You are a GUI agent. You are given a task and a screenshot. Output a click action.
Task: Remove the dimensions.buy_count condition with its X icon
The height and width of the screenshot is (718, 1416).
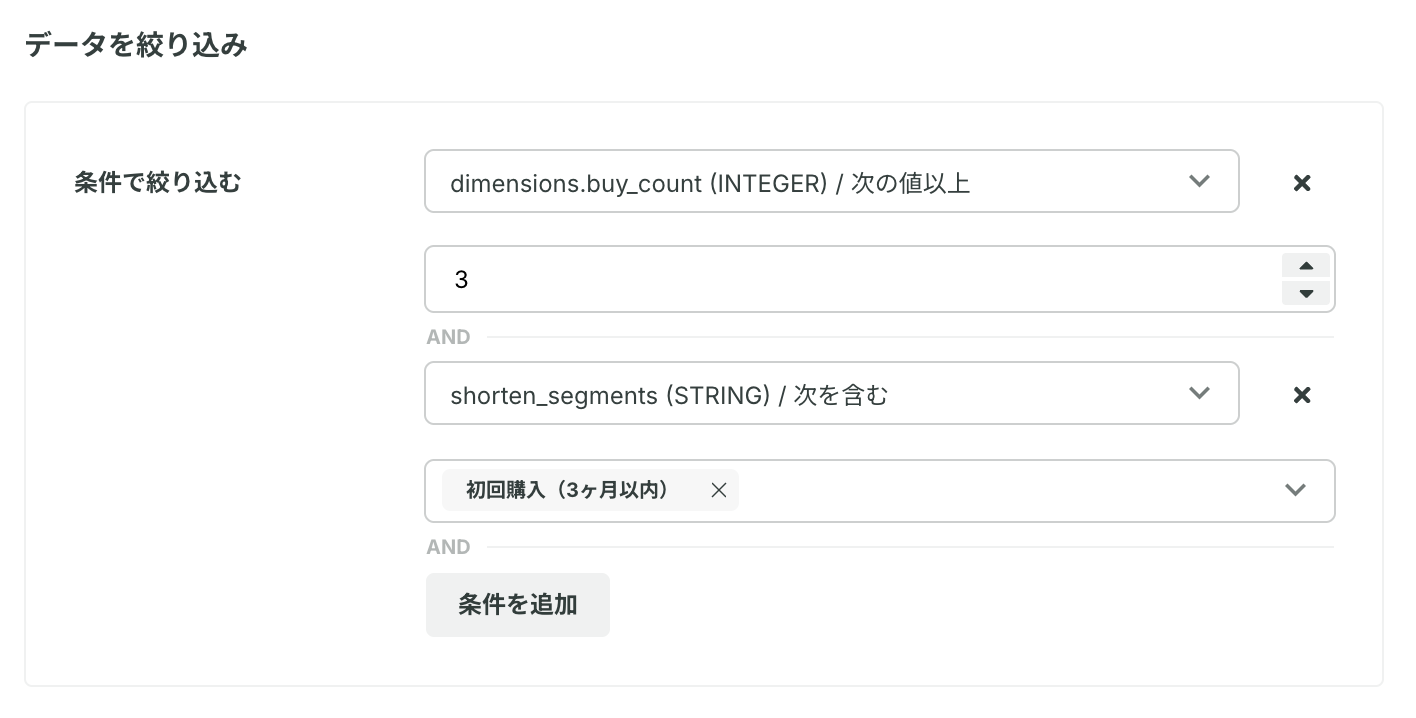pyautogui.click(x=1301, y=183)
